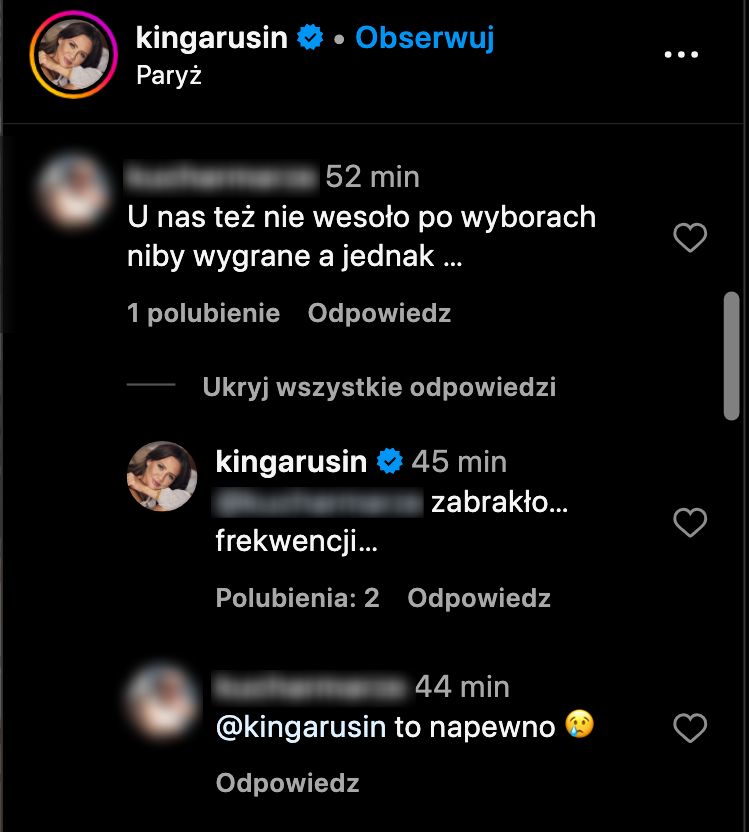Viewport: 749px width, 832px height.
Task: Click the comments scrollbar thumb
Action: point(731,355)
